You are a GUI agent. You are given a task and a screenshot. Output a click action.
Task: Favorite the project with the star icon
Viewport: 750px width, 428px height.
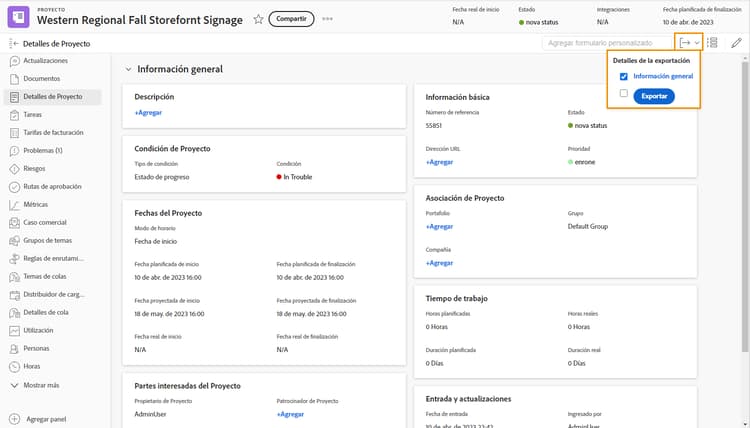click(x=258, y=19)
